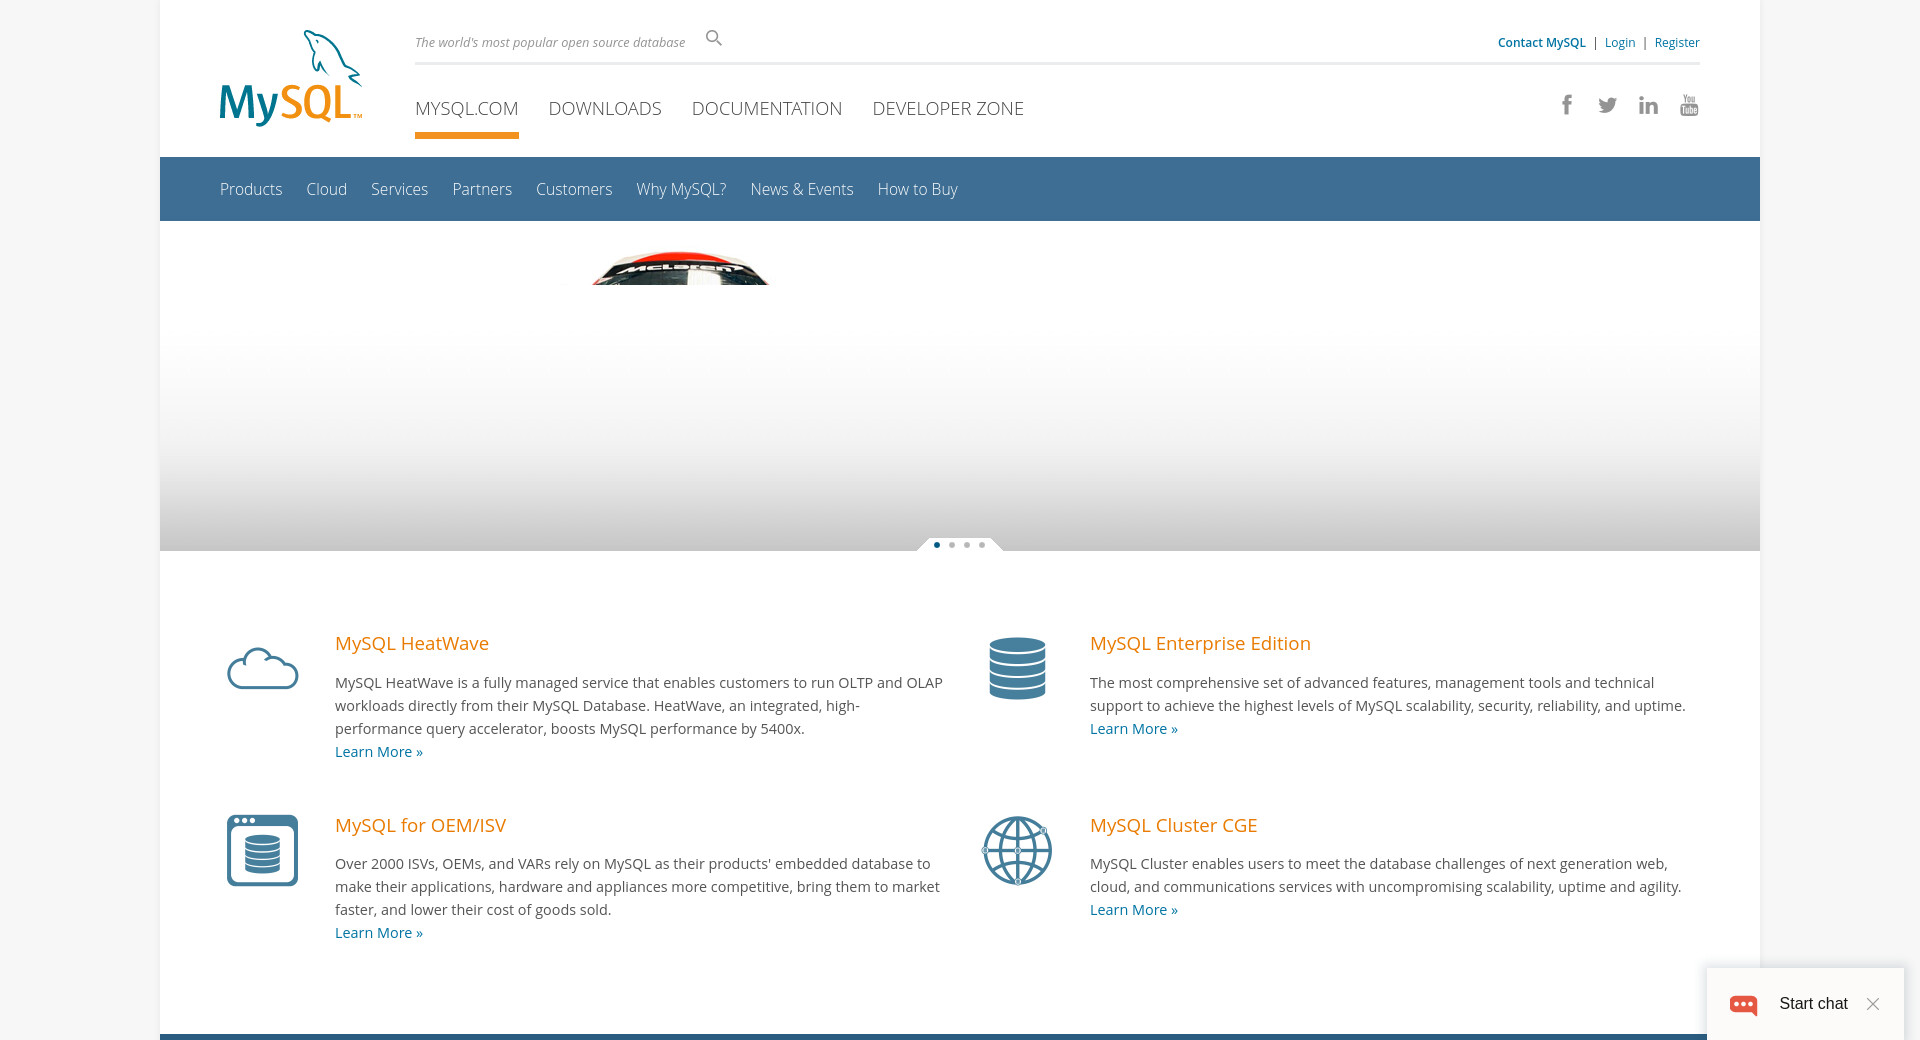Select the fourth carousel slide dot
Image resolution: width=1920 pixels, height=1040 pixels.
click(x=982, y=545)
